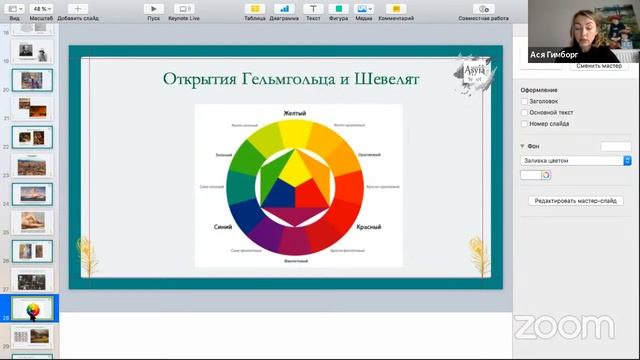Select slide 22 thumbnail
Viewport: 640px width, 360px height.
coord(32,137)
